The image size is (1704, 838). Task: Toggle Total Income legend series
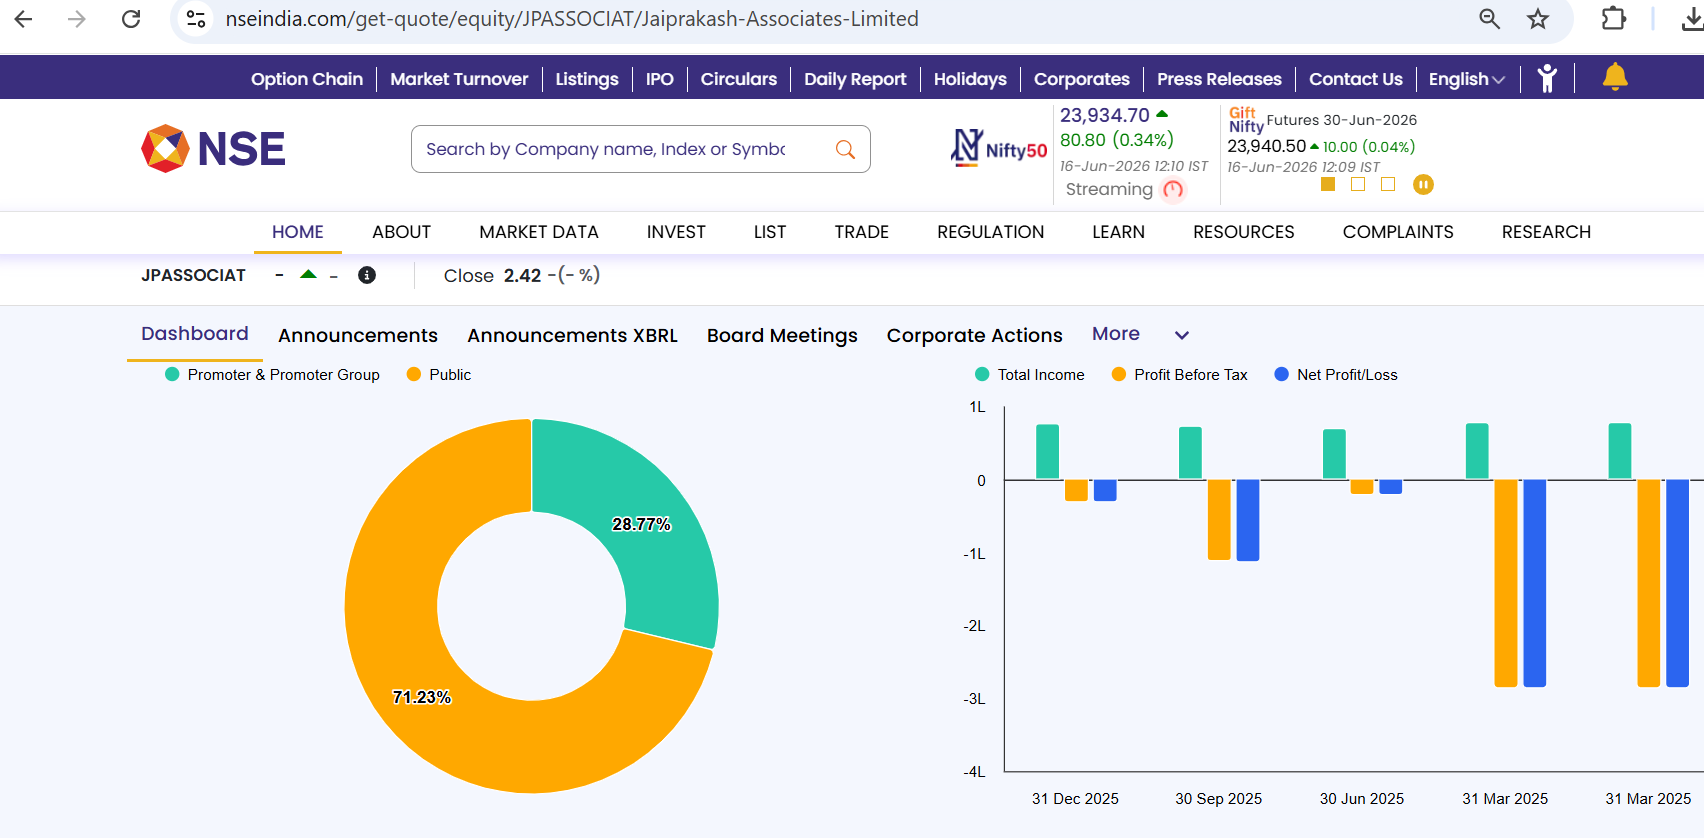click(1030, 374)
